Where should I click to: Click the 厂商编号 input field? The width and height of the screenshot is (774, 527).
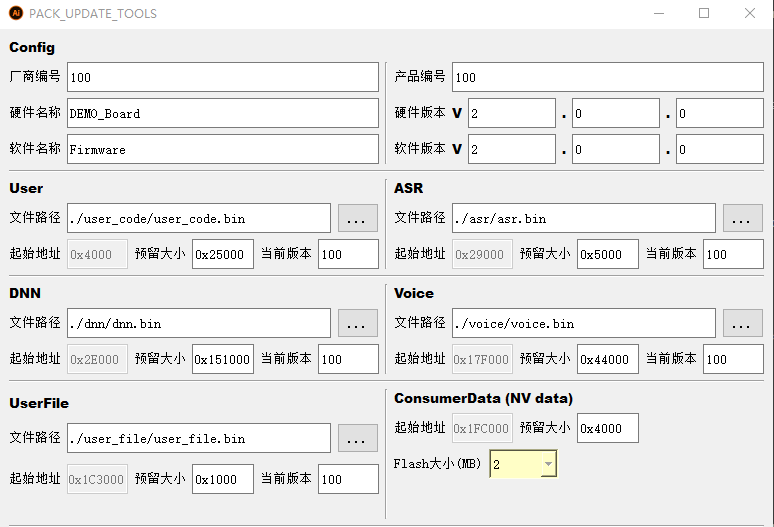pos(223,77)
